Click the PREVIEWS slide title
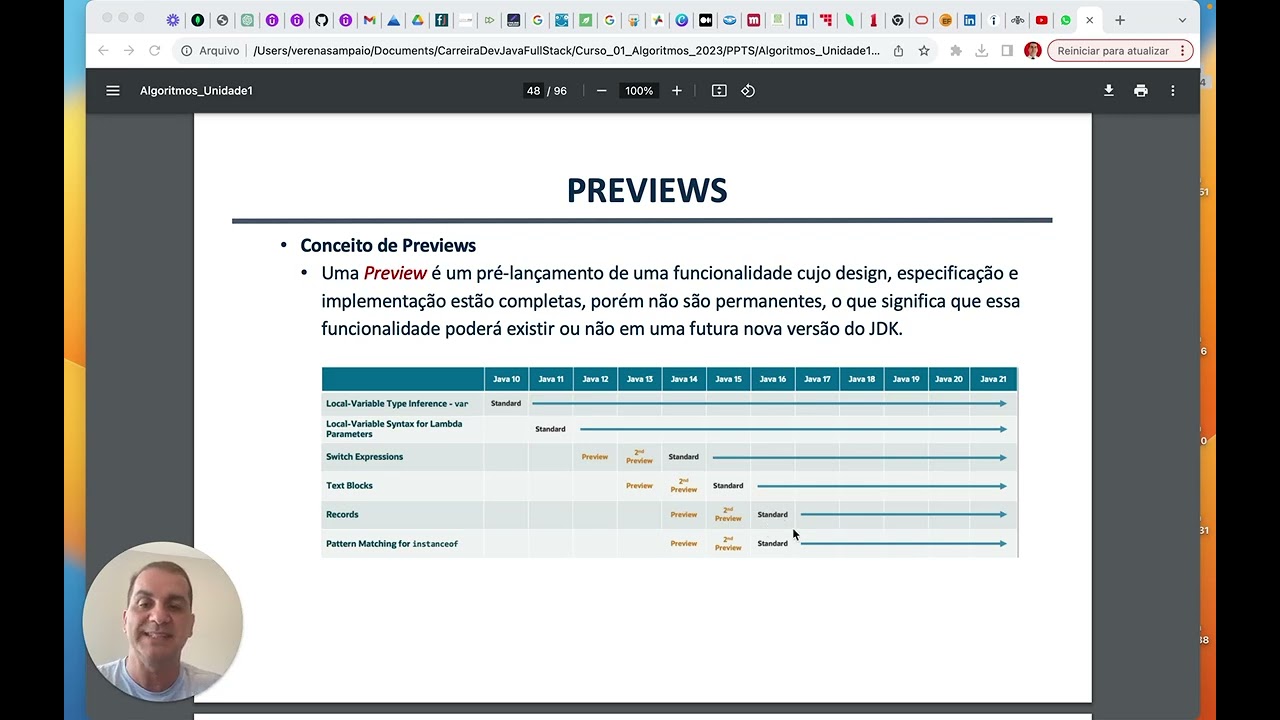 coord(647,190)
